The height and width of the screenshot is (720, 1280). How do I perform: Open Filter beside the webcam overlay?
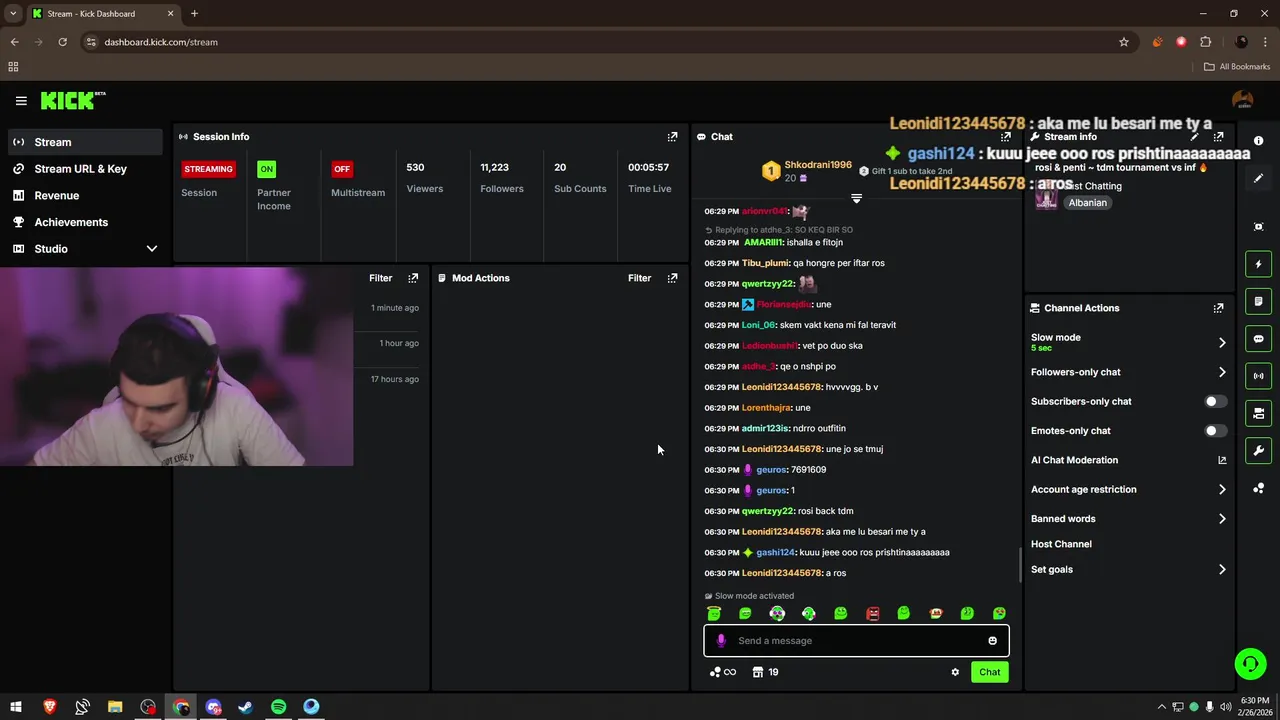coord(380,278)
